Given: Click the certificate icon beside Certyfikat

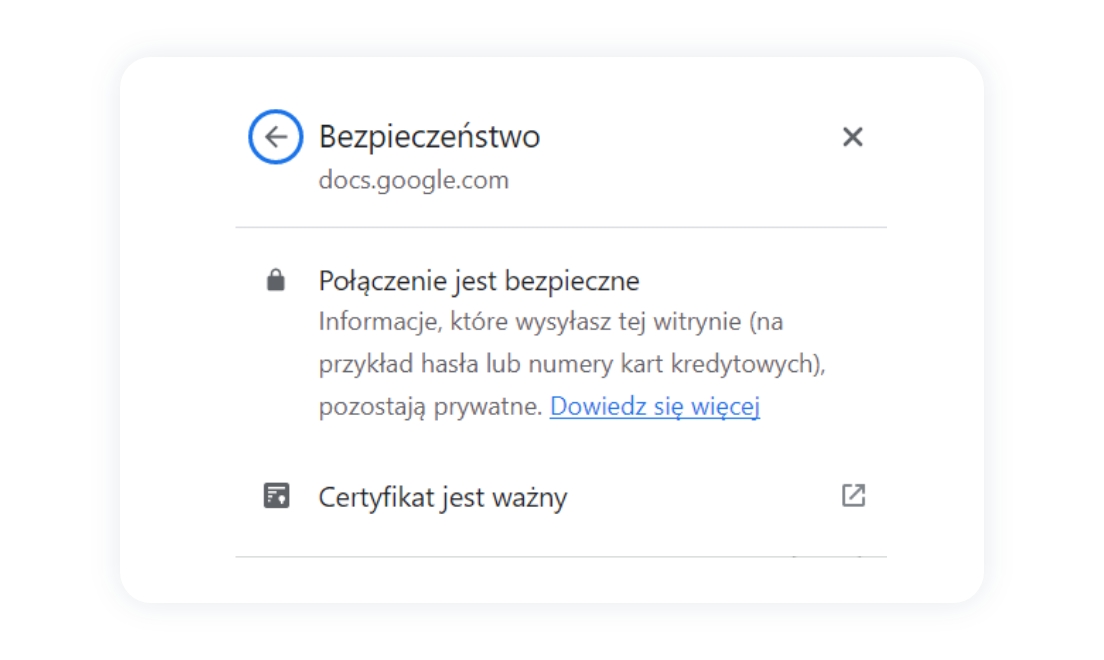Looking at the screenshot, I should [276, 496].
